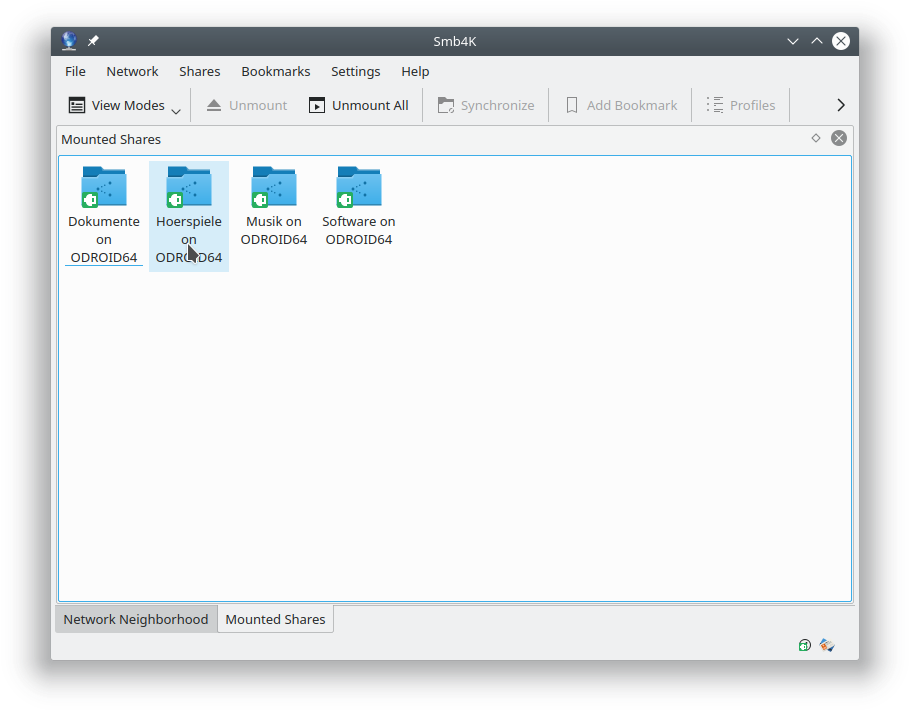Click the Dokumente on ODROID64 label text

pos(104,239)
